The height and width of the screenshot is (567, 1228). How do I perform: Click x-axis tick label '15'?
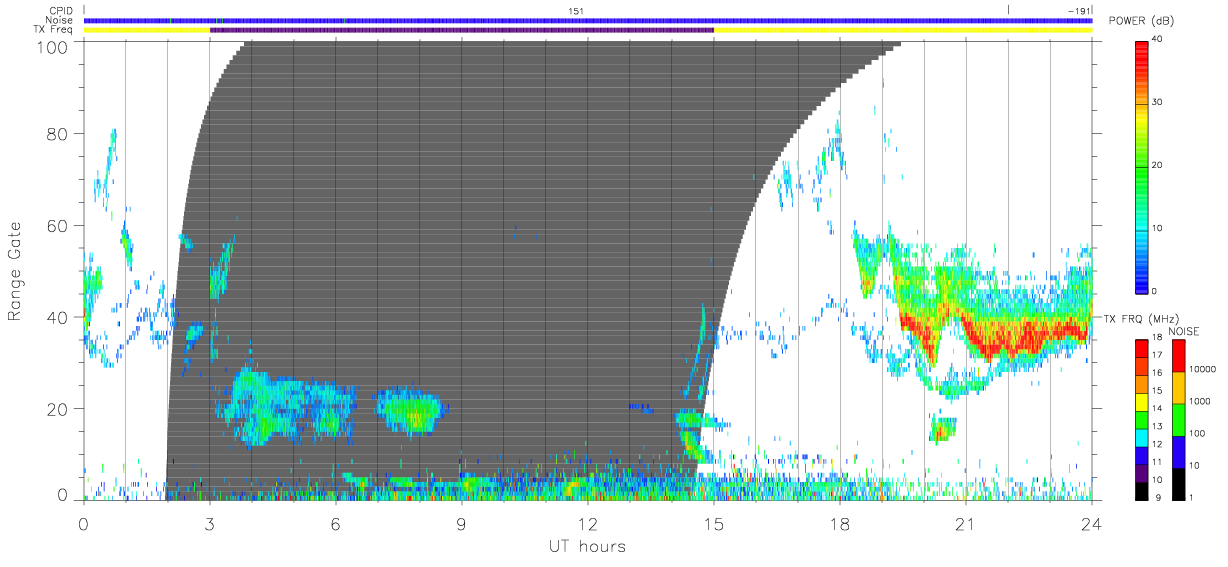coord(714,523)
